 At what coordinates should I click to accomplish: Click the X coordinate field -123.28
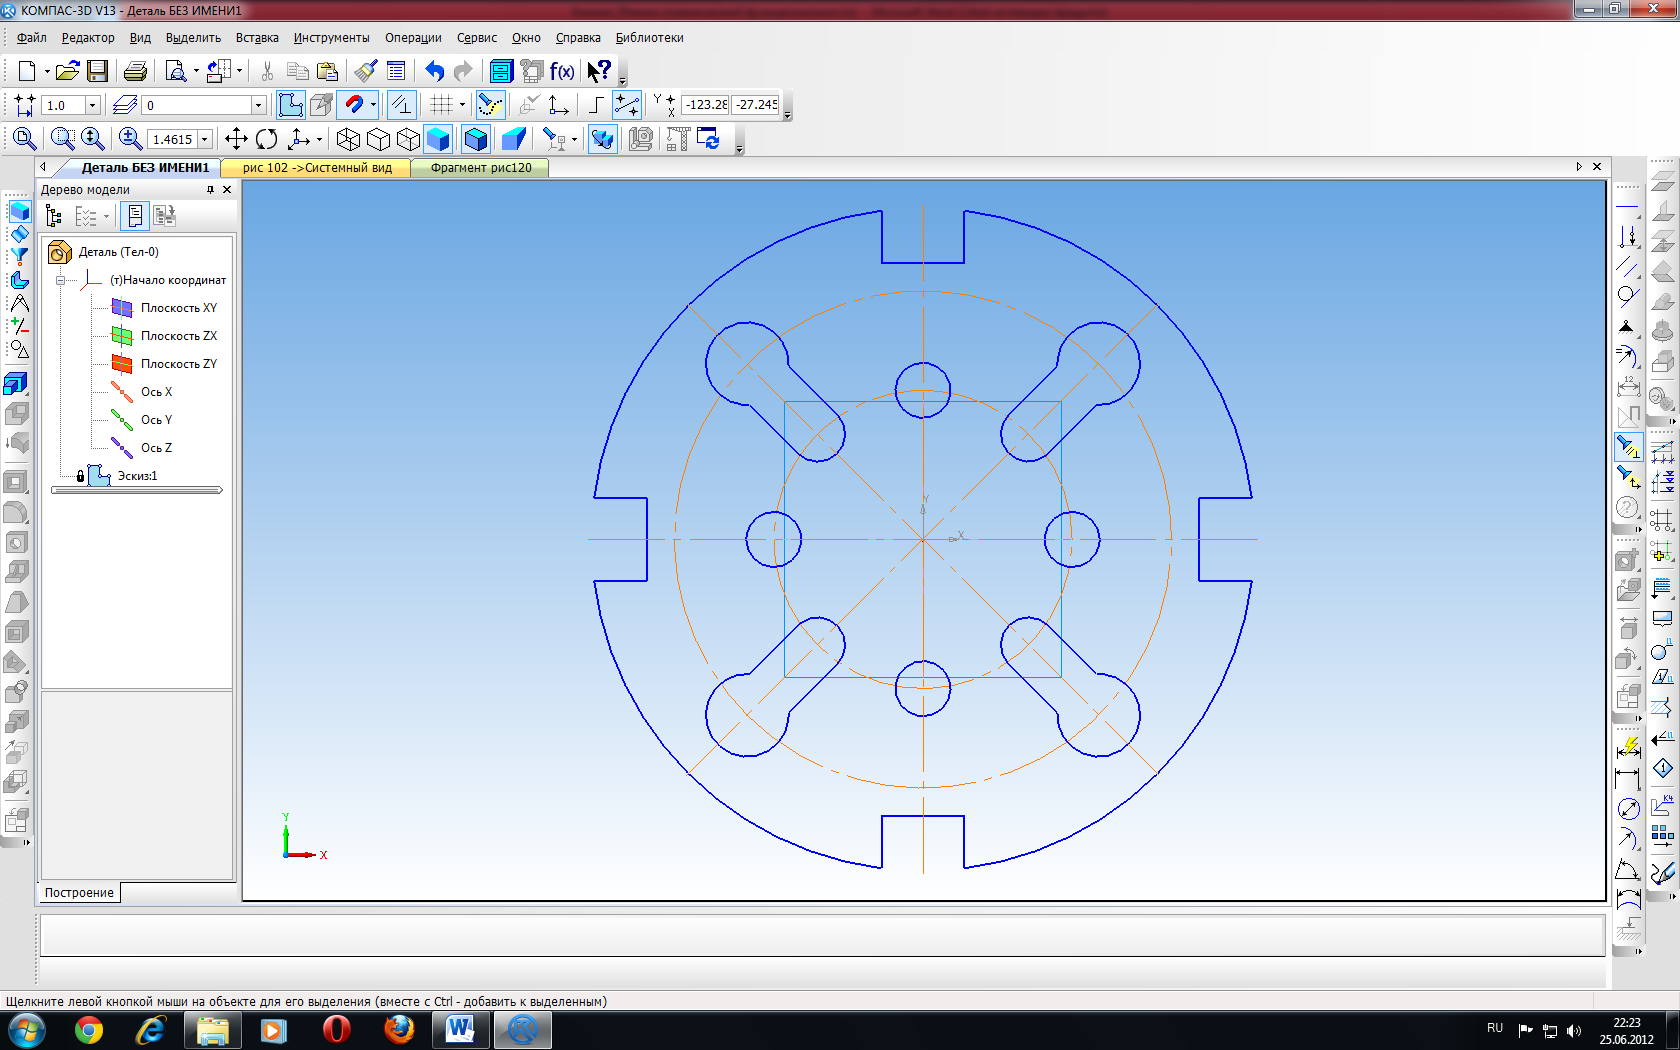(x=705, y=105)
